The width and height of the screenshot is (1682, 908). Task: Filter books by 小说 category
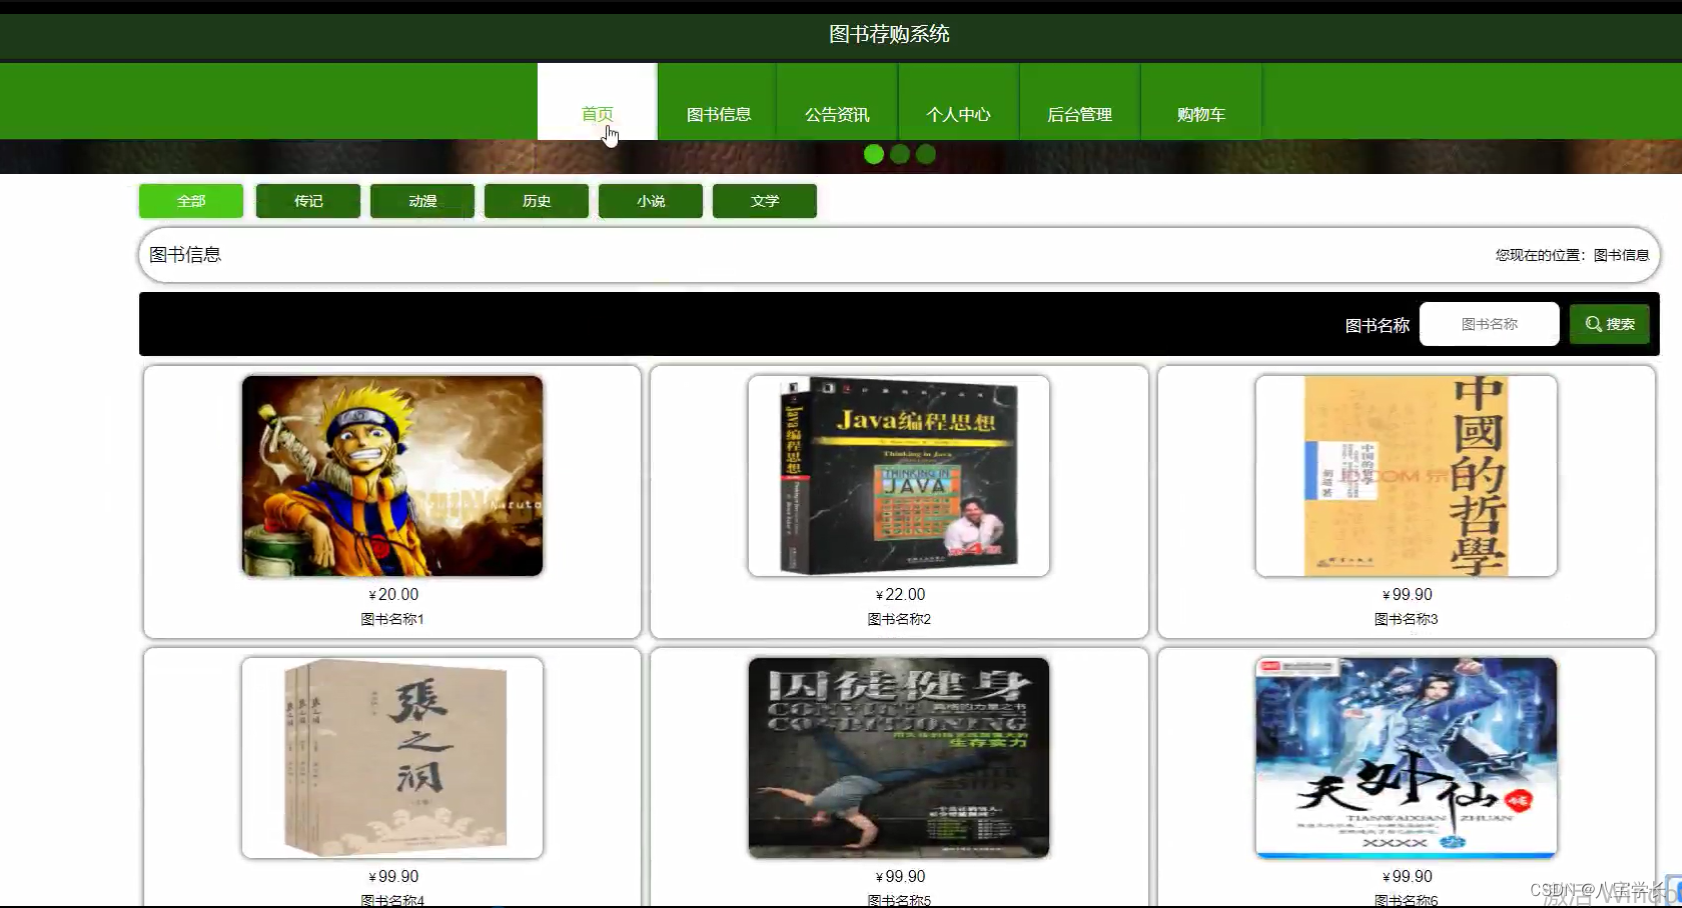(650, 201)
